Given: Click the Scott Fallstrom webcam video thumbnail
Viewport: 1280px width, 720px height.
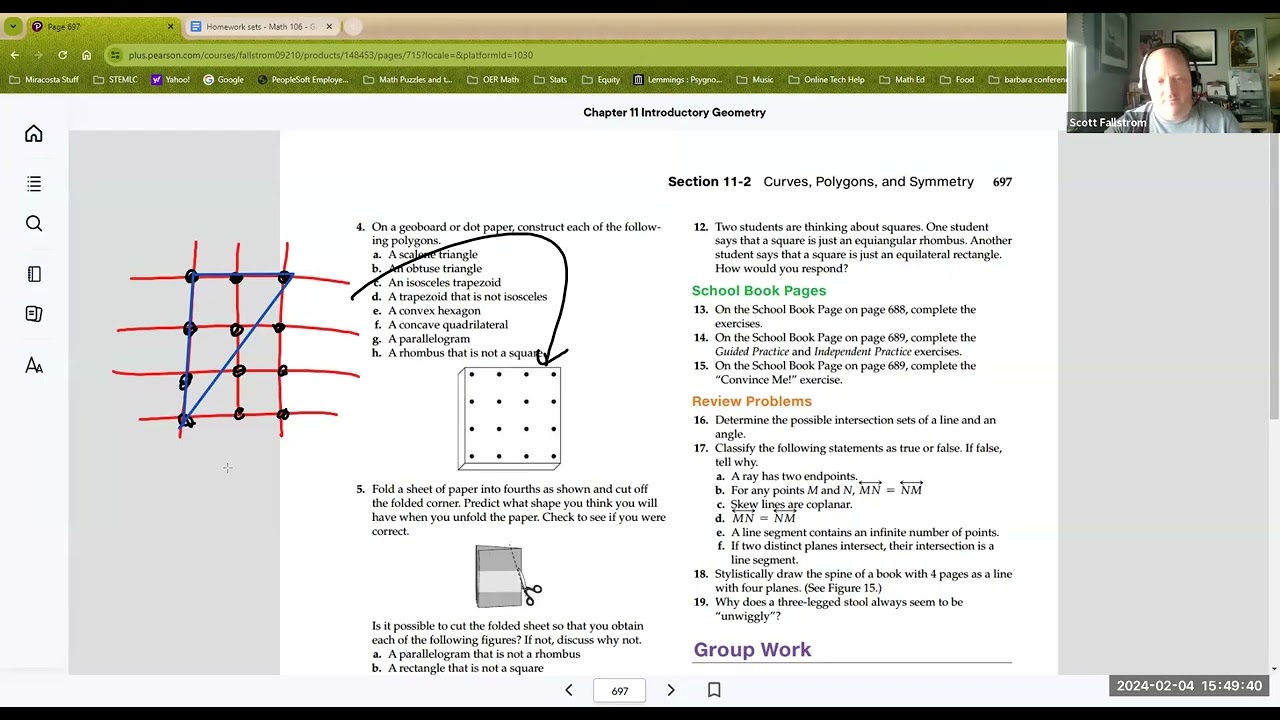Looking at the screenshot, I should pos(1172,73).
